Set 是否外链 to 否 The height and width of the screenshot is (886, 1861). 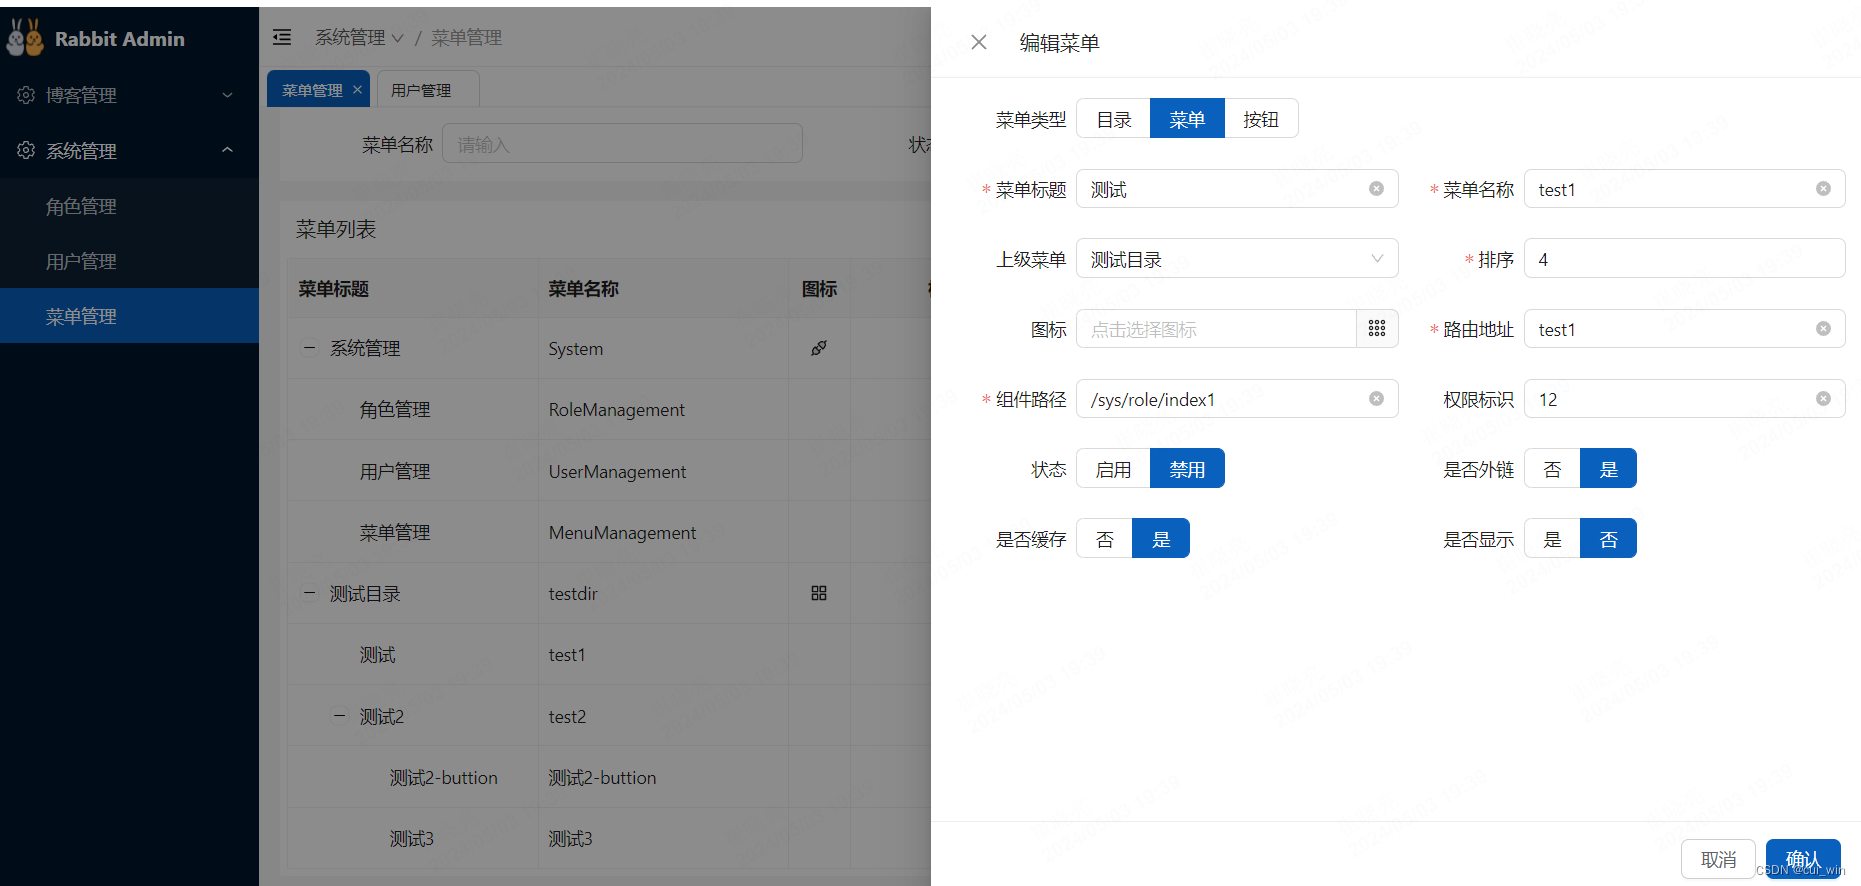click(1552, 469)
